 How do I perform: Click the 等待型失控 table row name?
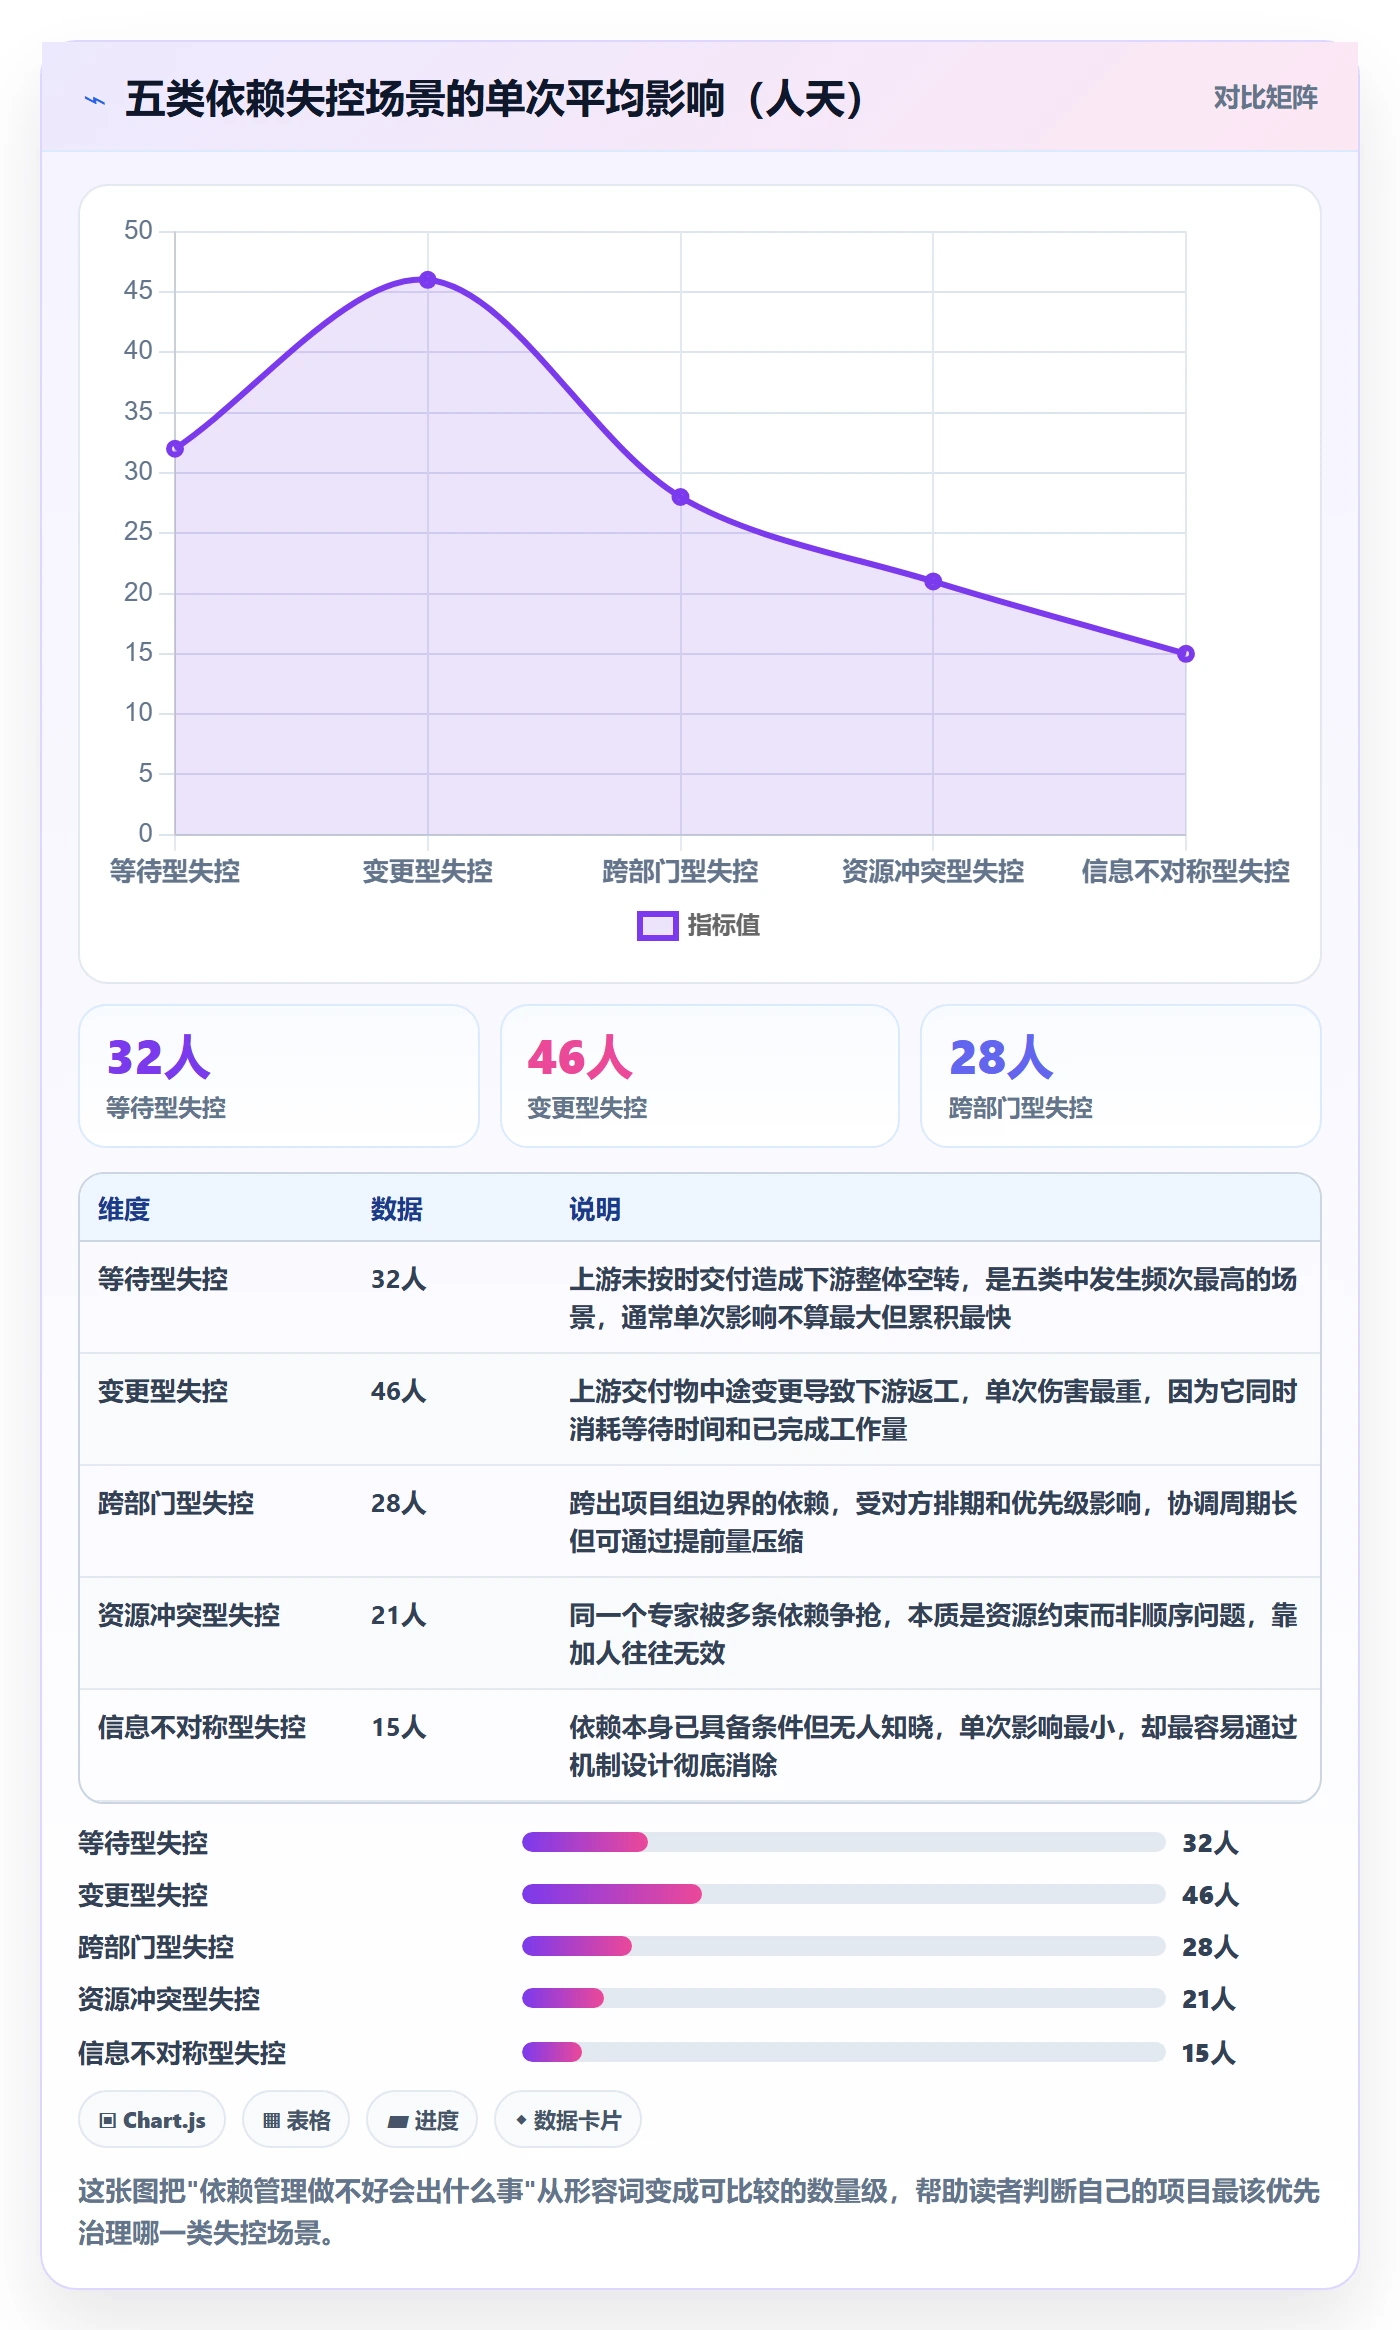click(163, 1279)
